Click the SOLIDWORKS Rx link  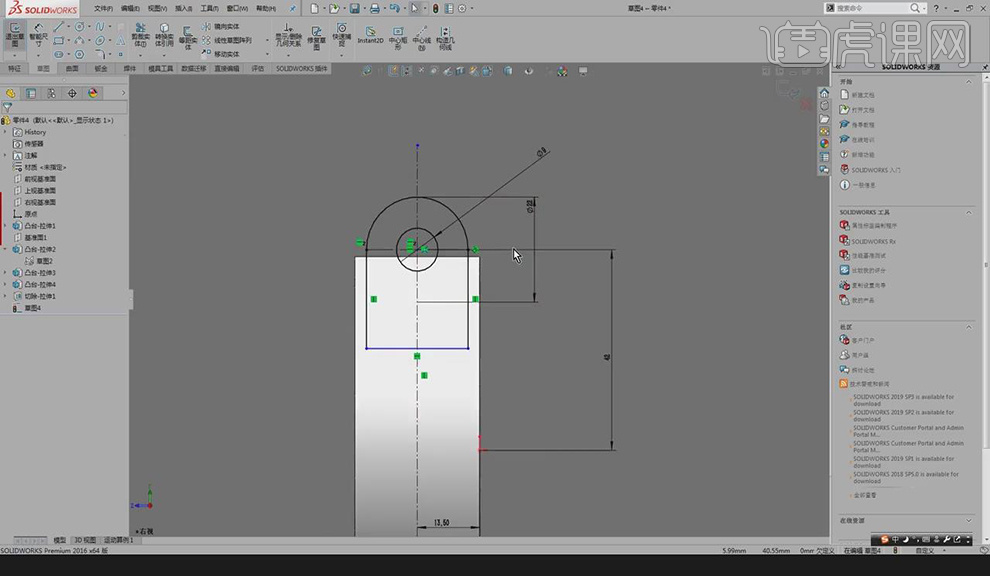pyautogui.click(x=873, y=241)
